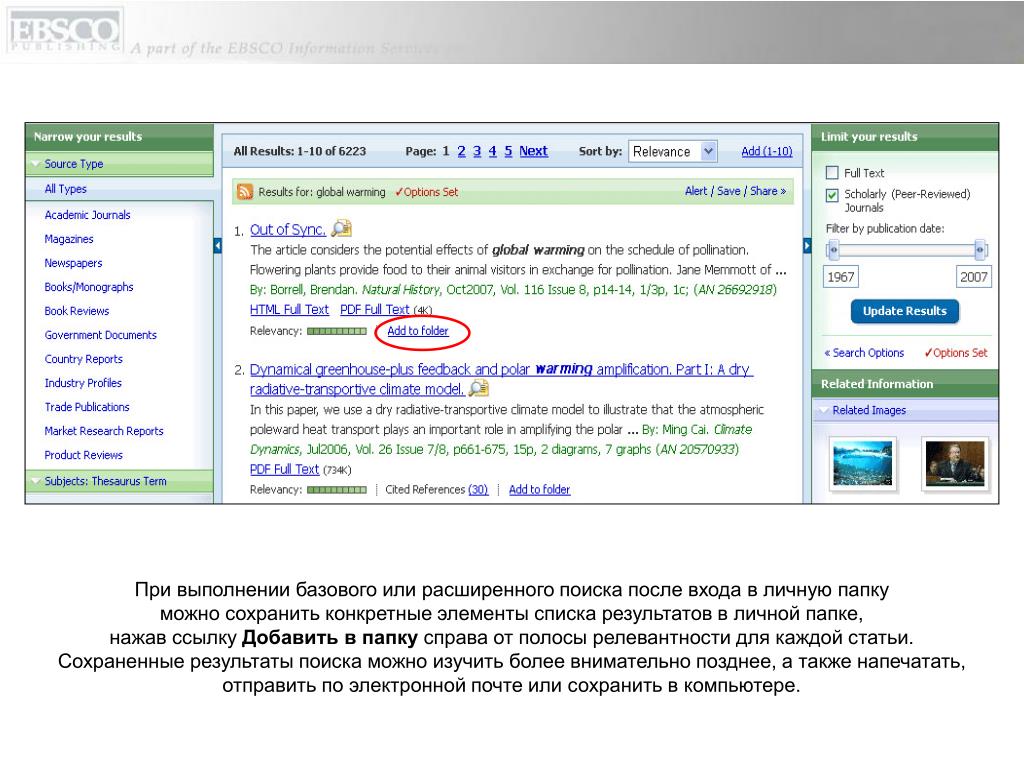Open HTML Full Text for Out of Sync
This screenshot has width=1024, height=768.
[x=289, y=310]
